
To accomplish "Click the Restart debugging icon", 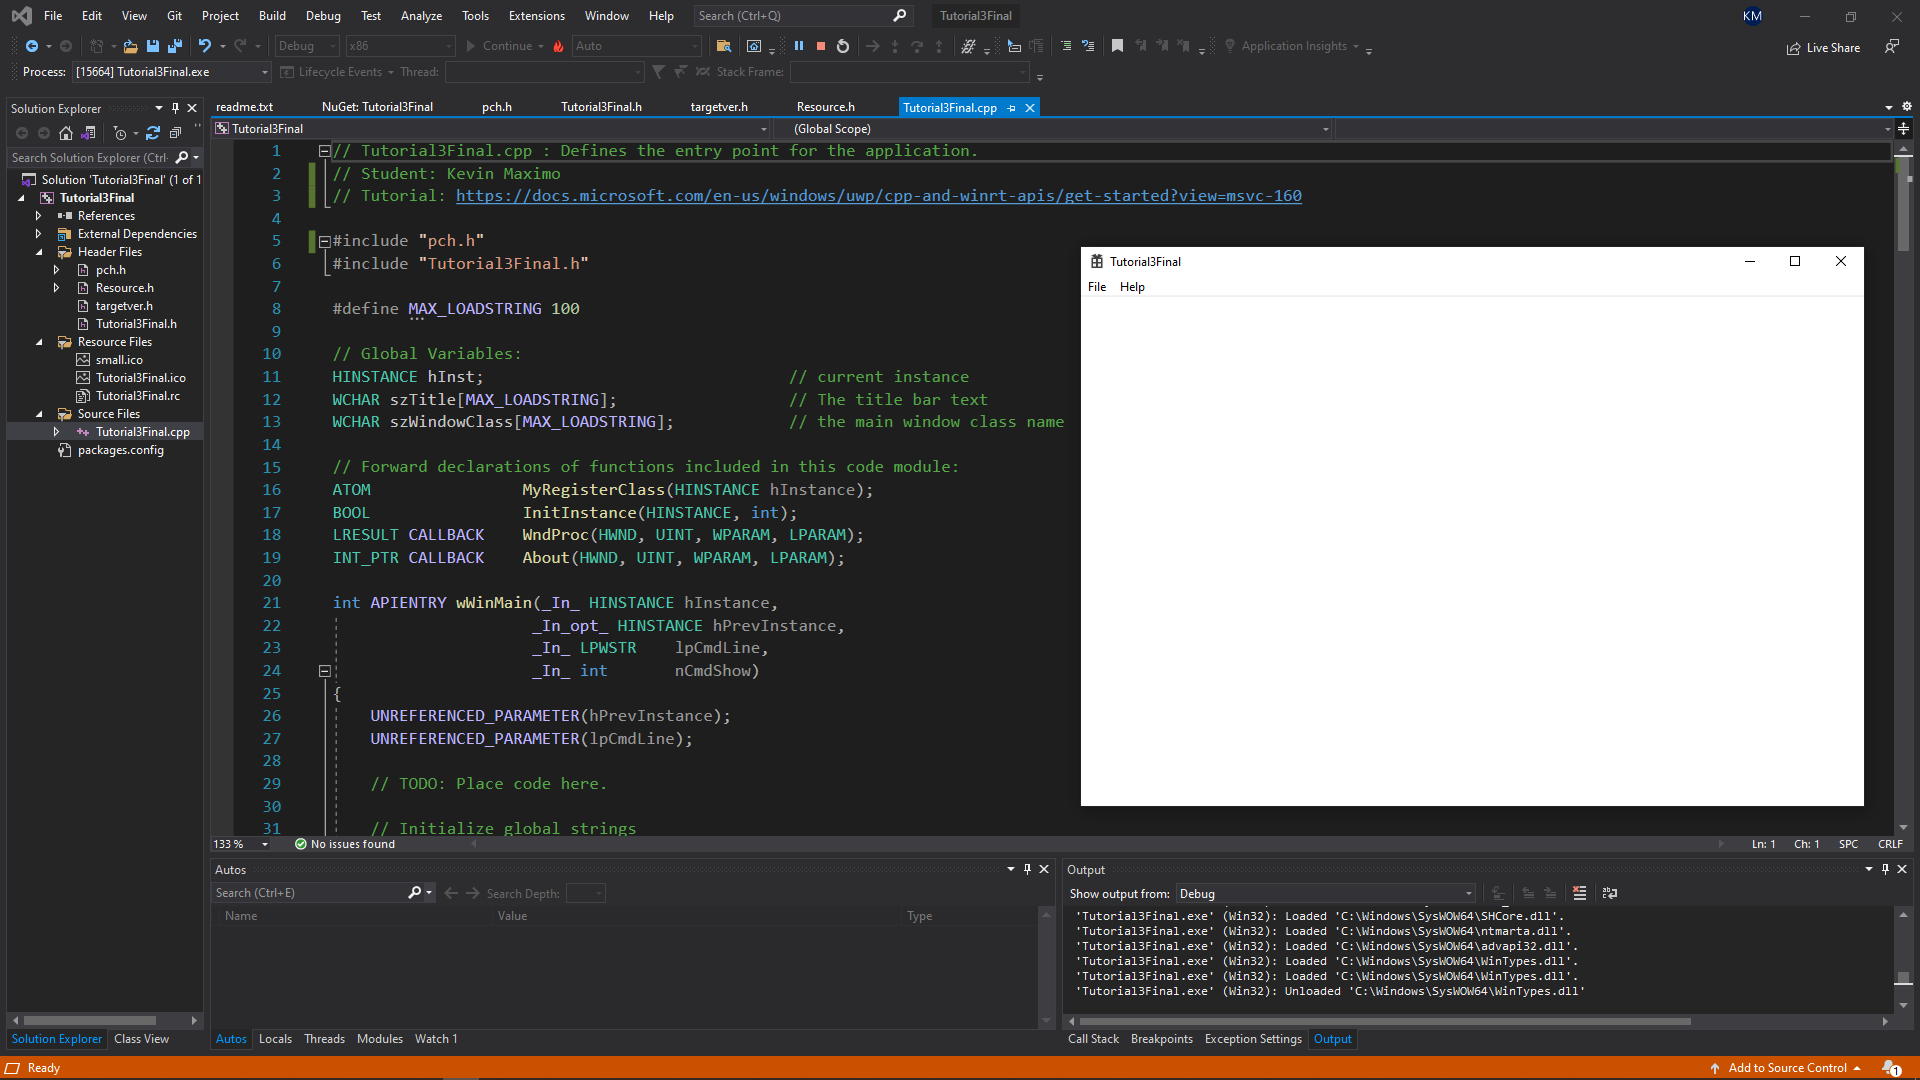I will (842, 45).
